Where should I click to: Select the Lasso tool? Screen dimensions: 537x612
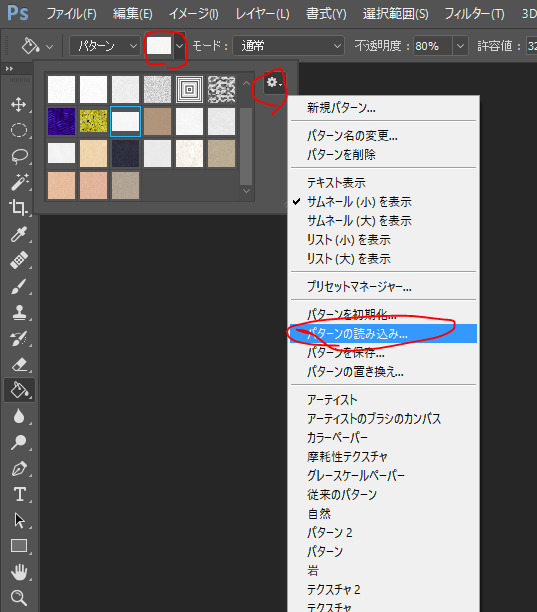[x=18, y=156]
